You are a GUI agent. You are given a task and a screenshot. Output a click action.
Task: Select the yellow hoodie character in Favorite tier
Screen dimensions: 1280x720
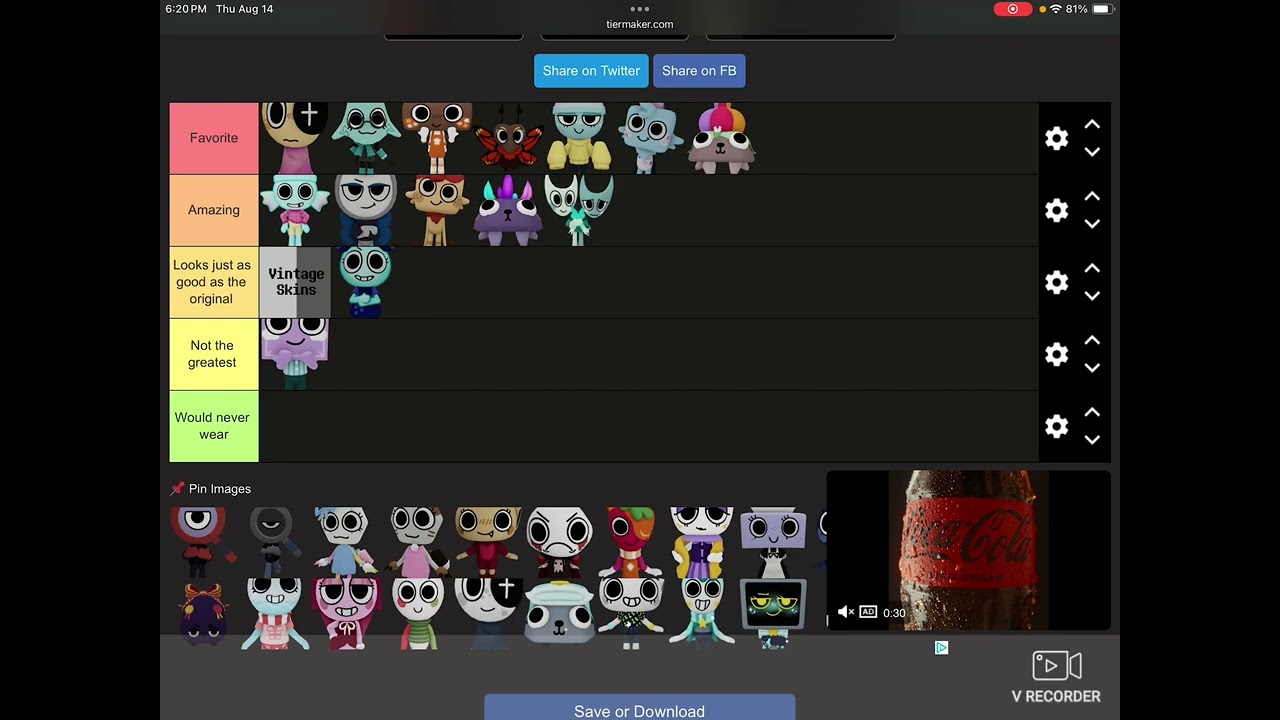[x=579, y=138]
